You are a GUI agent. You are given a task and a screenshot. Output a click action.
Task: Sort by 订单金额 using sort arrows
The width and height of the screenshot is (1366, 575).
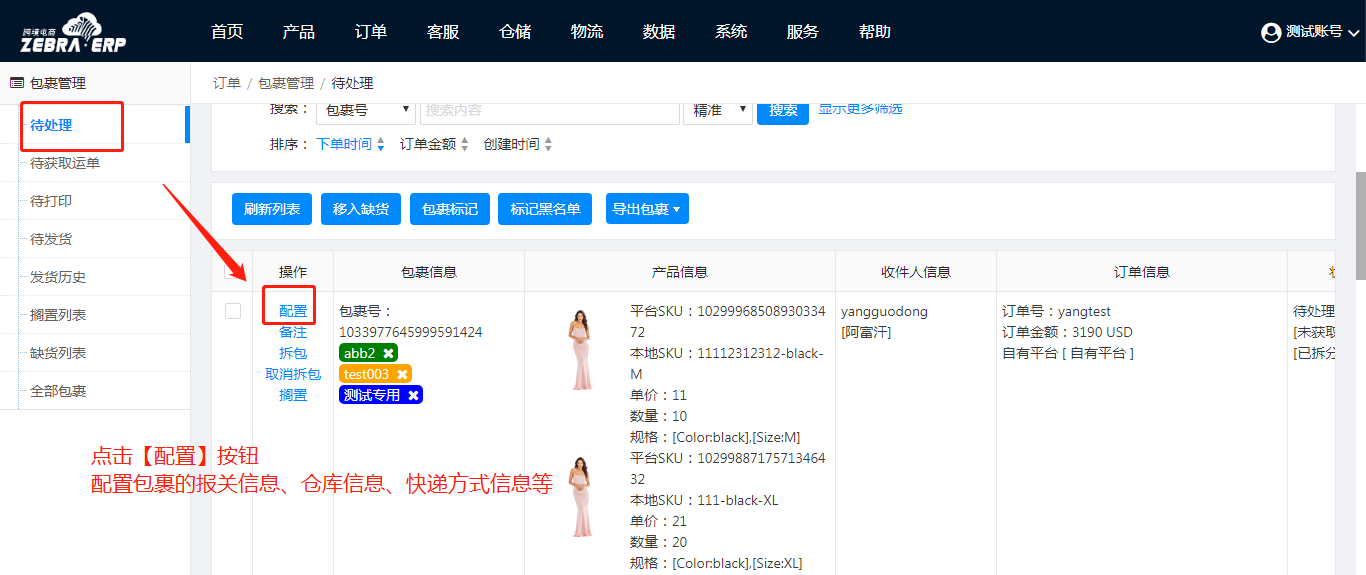[464, 145]
